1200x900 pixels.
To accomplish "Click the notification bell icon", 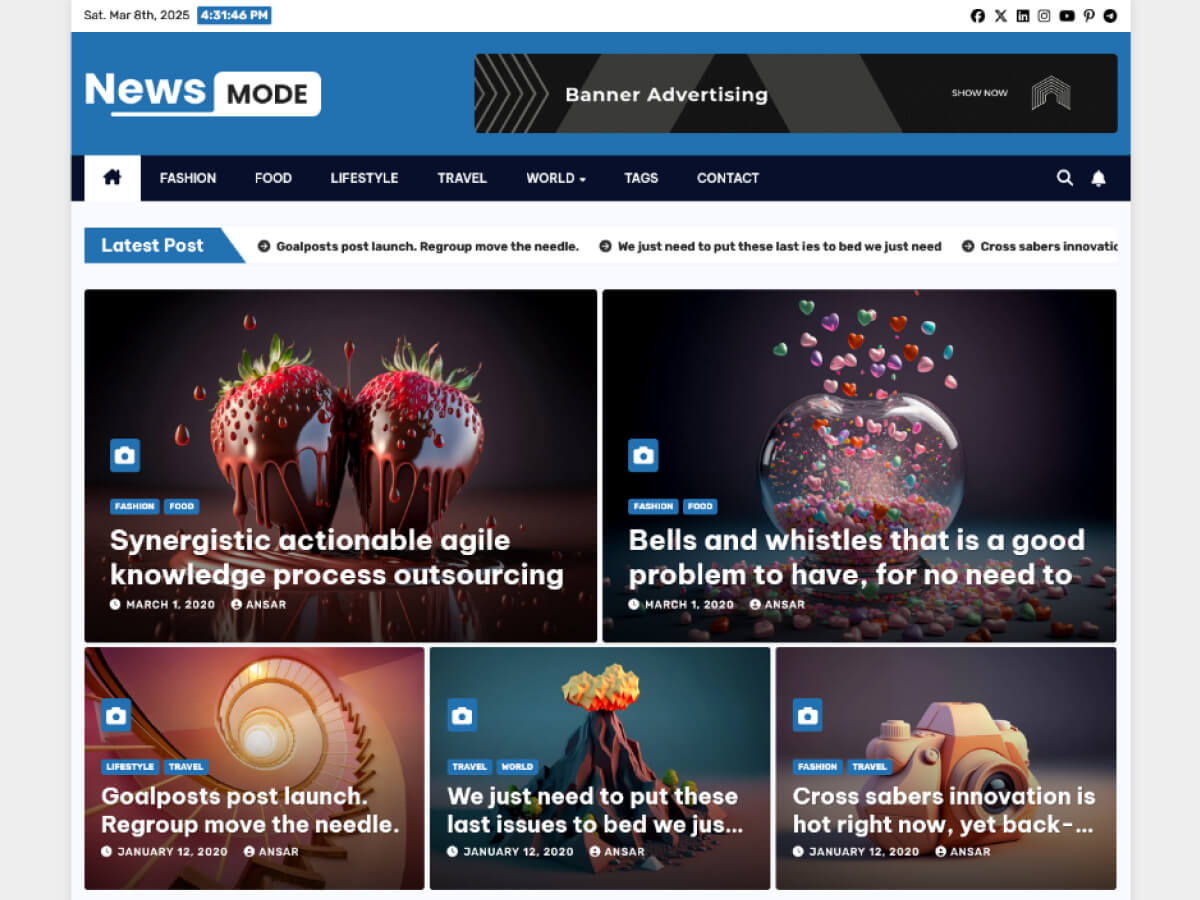I will [1097, 177].
